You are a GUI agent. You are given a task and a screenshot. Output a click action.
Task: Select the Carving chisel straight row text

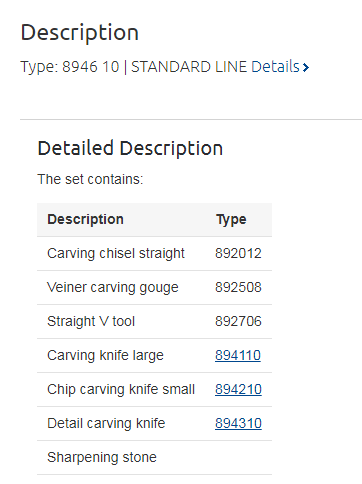coord(116,253)
